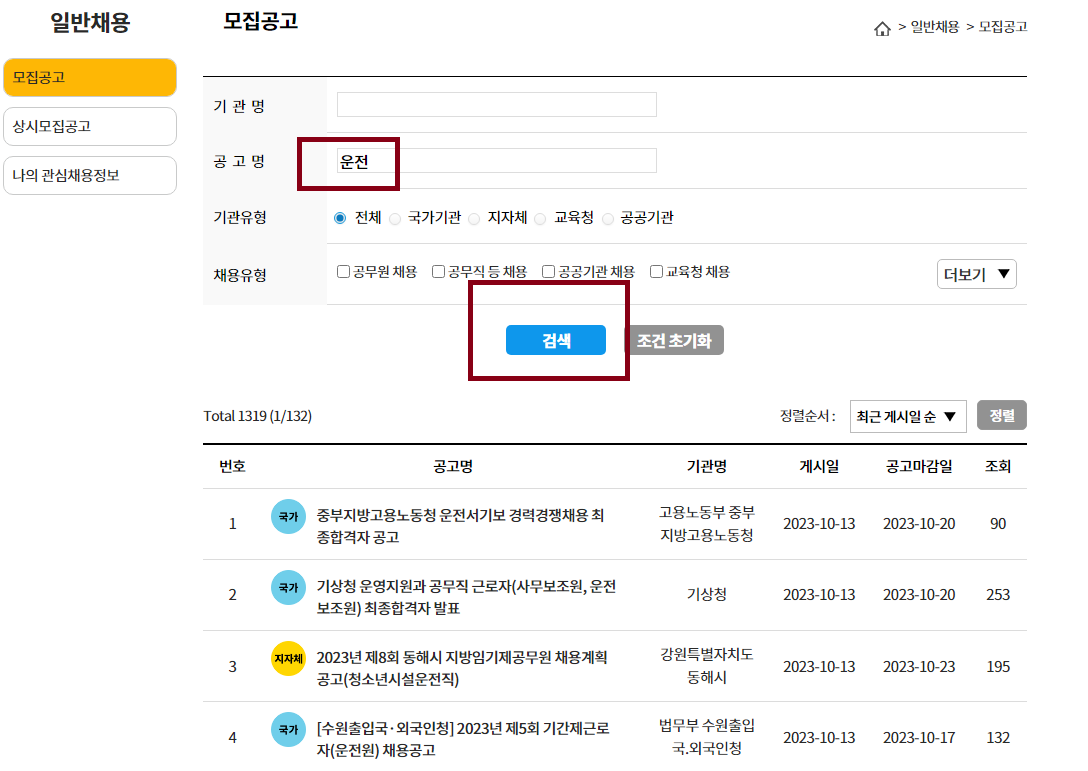The image size is (1088, 771).
Task: Check 공공기관 채용 under 채용유형
Action: click(548, 270)
